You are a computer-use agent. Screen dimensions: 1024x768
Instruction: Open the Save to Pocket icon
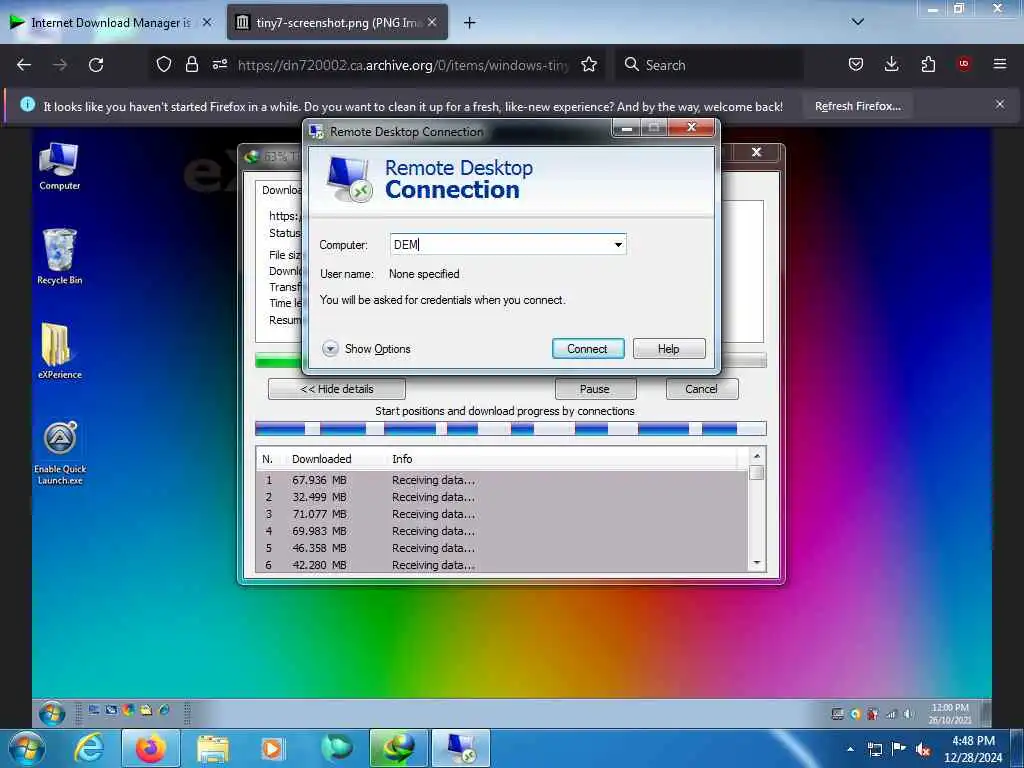pyautogui.click(x=856, y=64)
